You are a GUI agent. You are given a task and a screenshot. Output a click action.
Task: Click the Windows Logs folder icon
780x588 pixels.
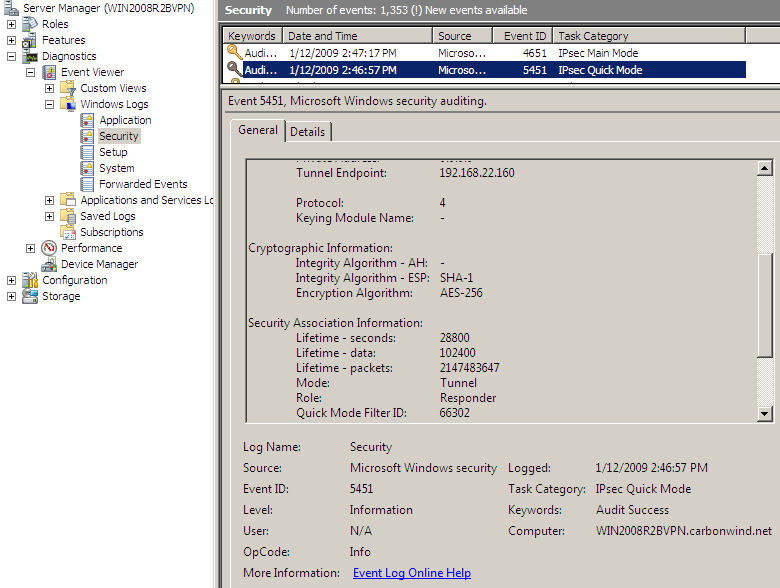pos(68,104)
